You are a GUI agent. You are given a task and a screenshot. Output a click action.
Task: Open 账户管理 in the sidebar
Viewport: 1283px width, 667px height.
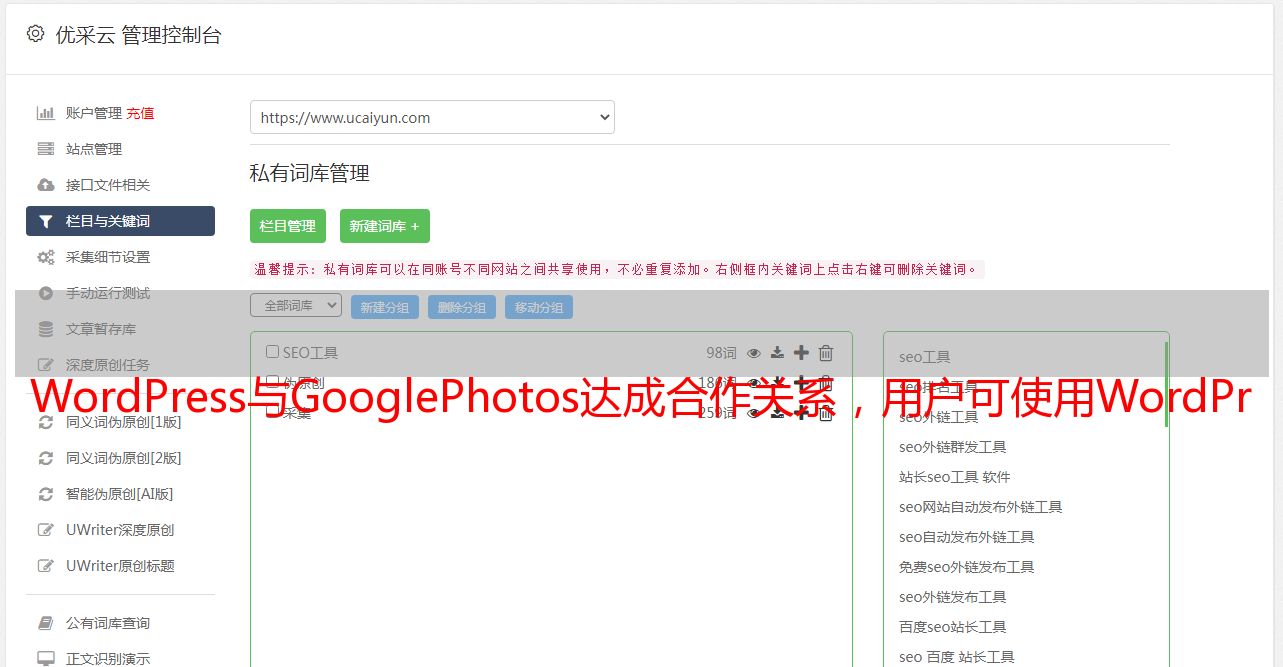coord(94,113)
